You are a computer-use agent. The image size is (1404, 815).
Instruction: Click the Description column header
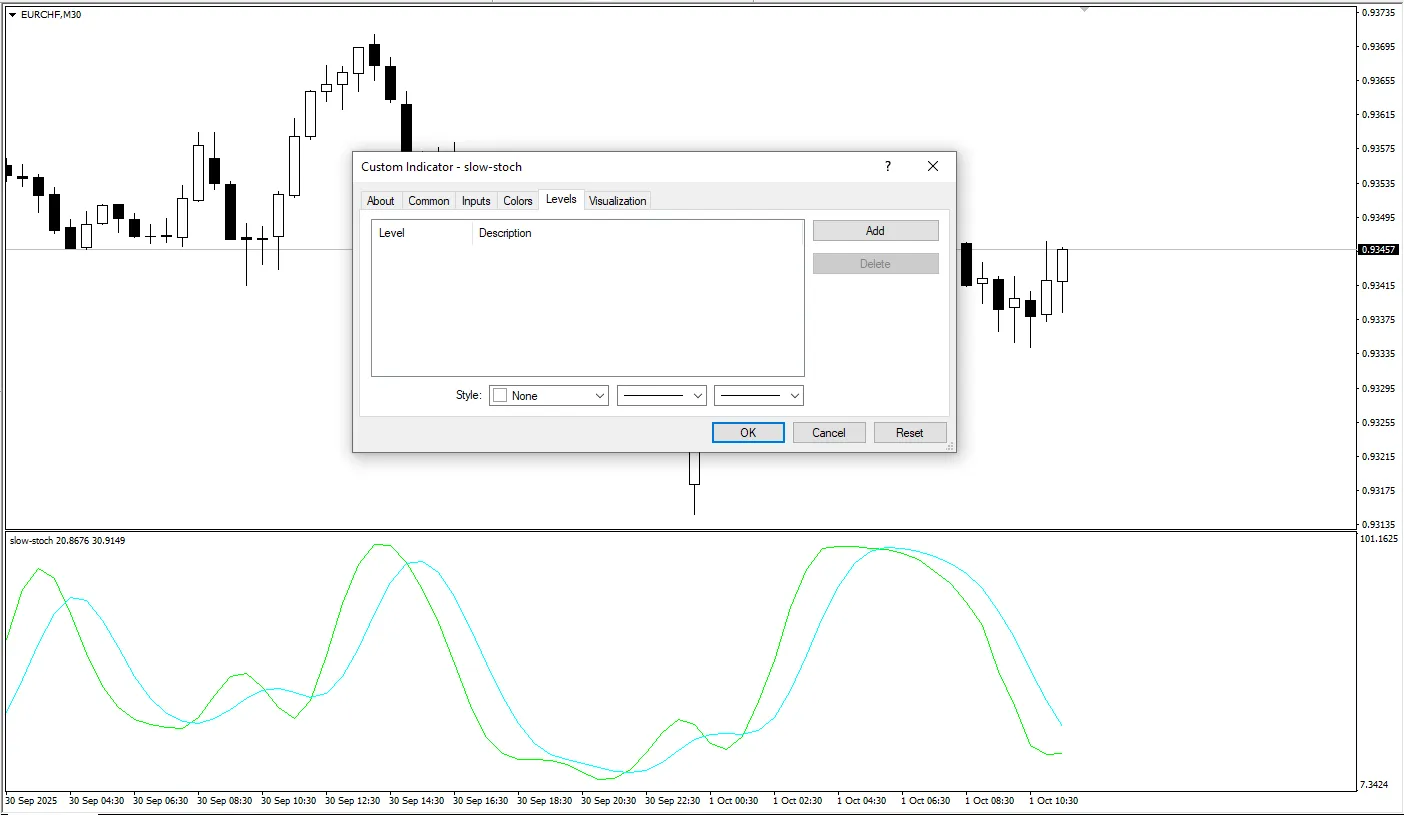pyautogui.click(x=505, y=233)
